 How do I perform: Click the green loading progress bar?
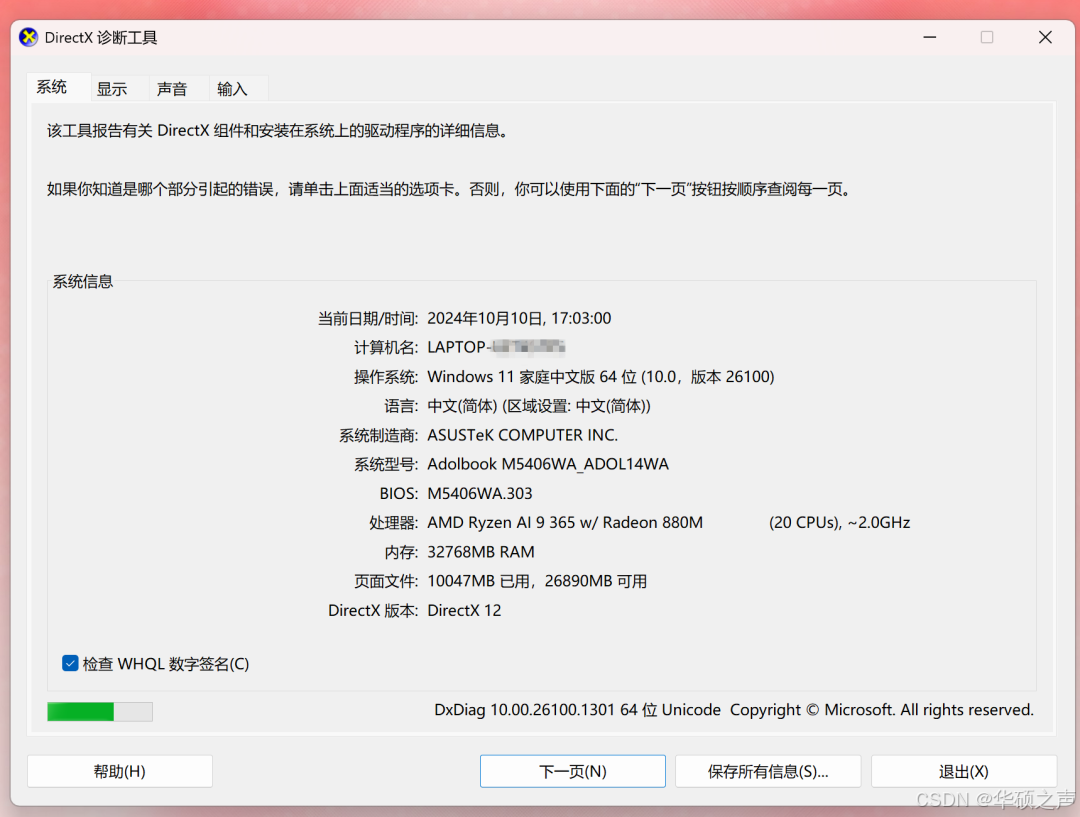pos(100,712)
